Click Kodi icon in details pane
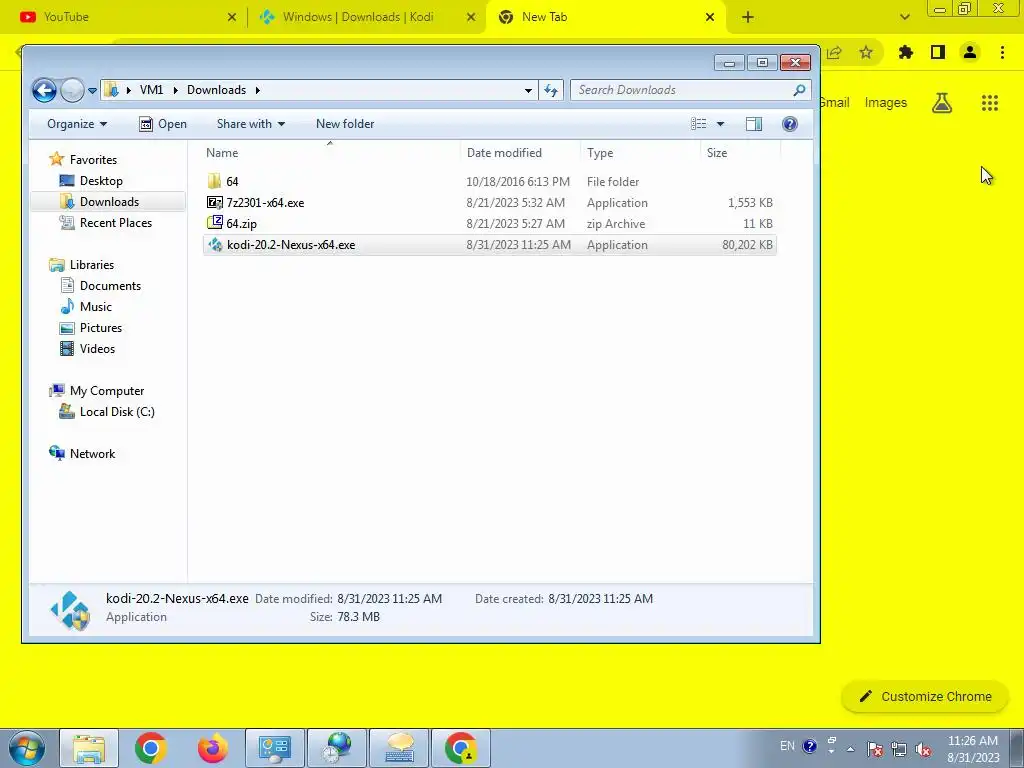1024x768 pixels. point(69,610)
